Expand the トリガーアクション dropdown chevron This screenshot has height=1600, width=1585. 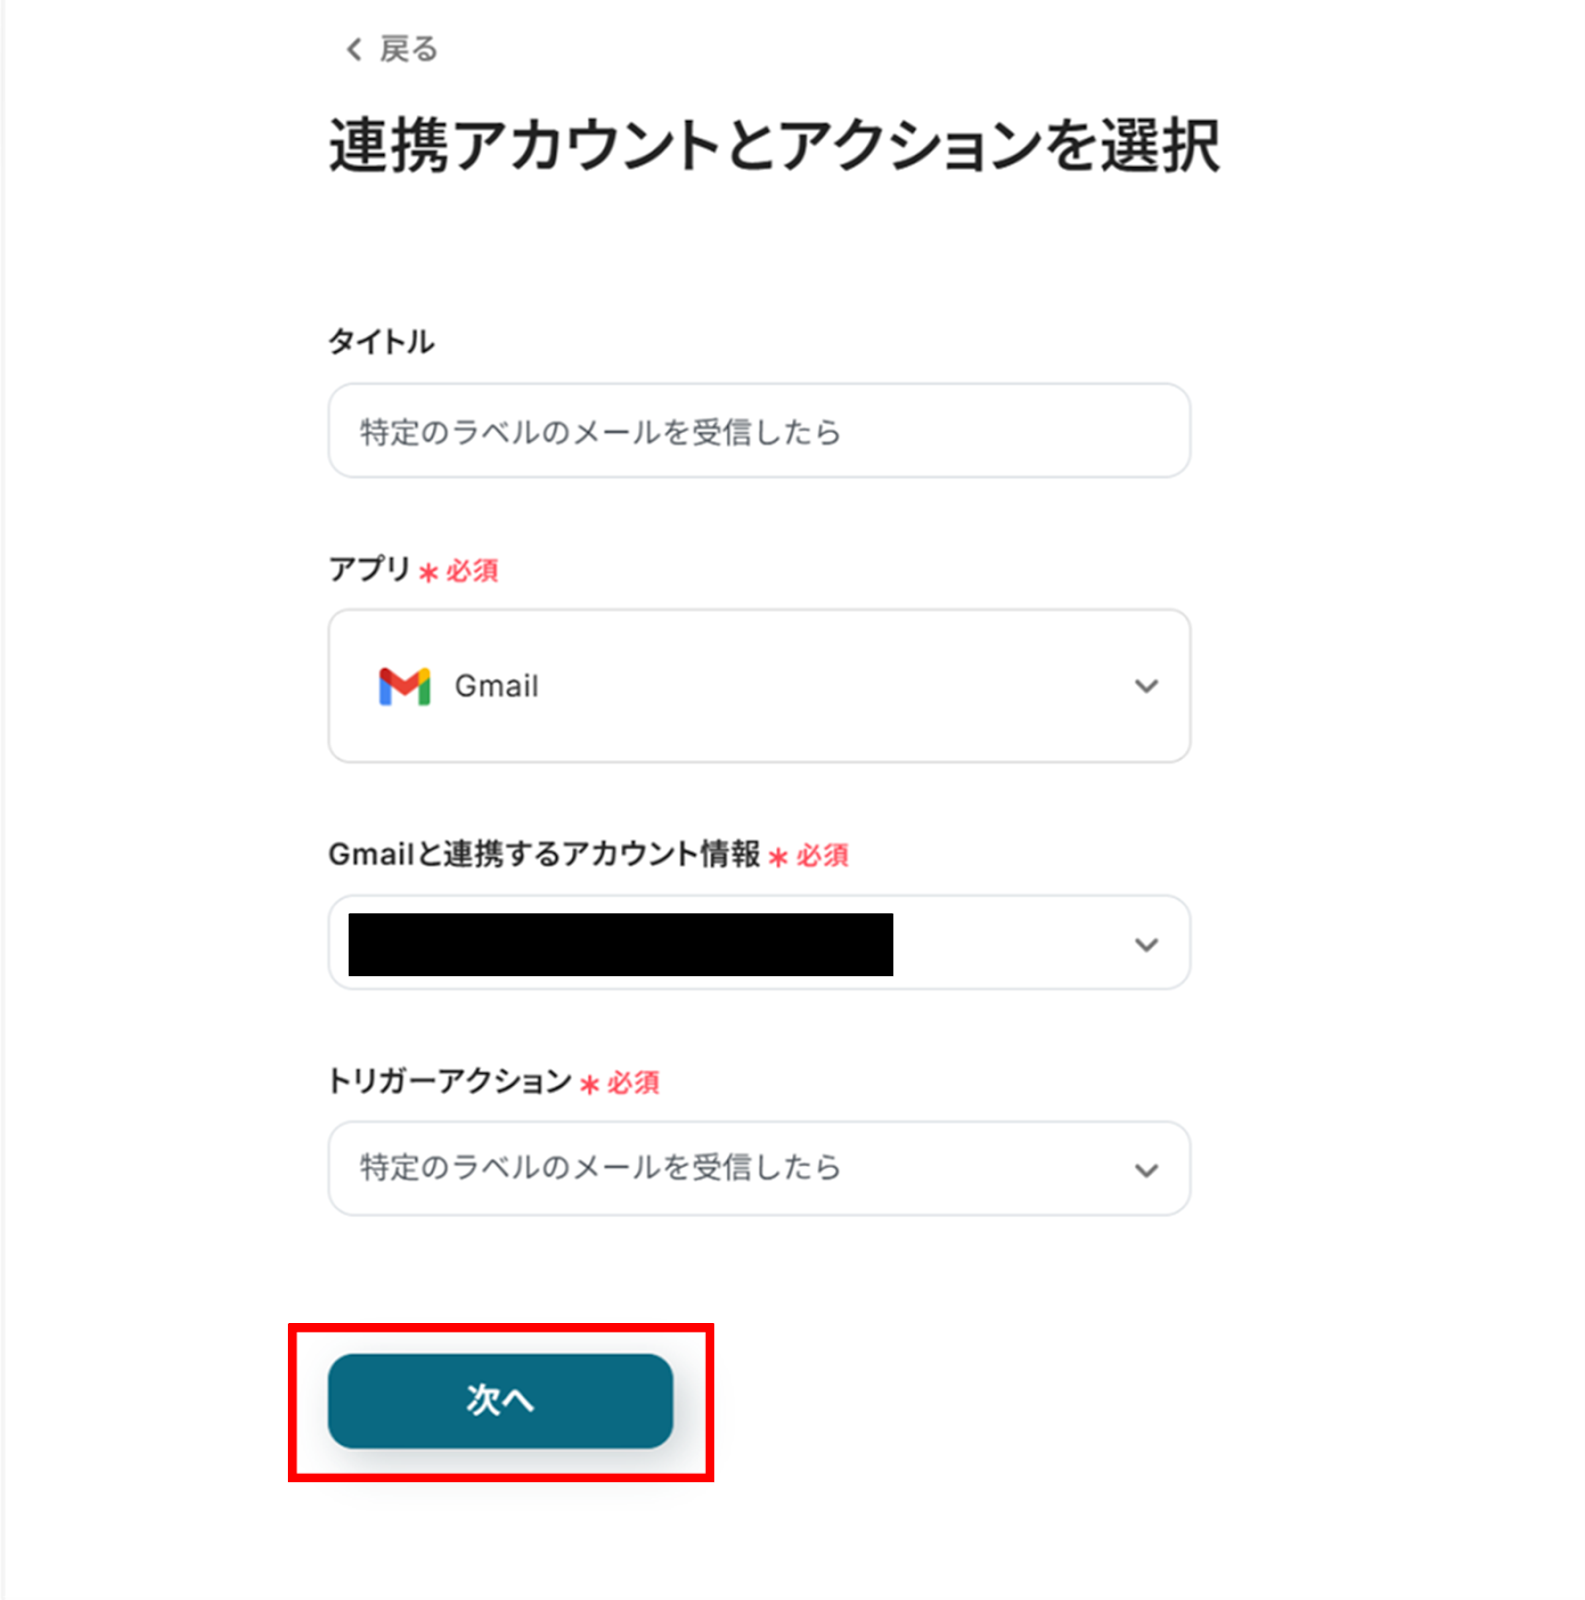pyautogui.click(x=1146, y=1169)
